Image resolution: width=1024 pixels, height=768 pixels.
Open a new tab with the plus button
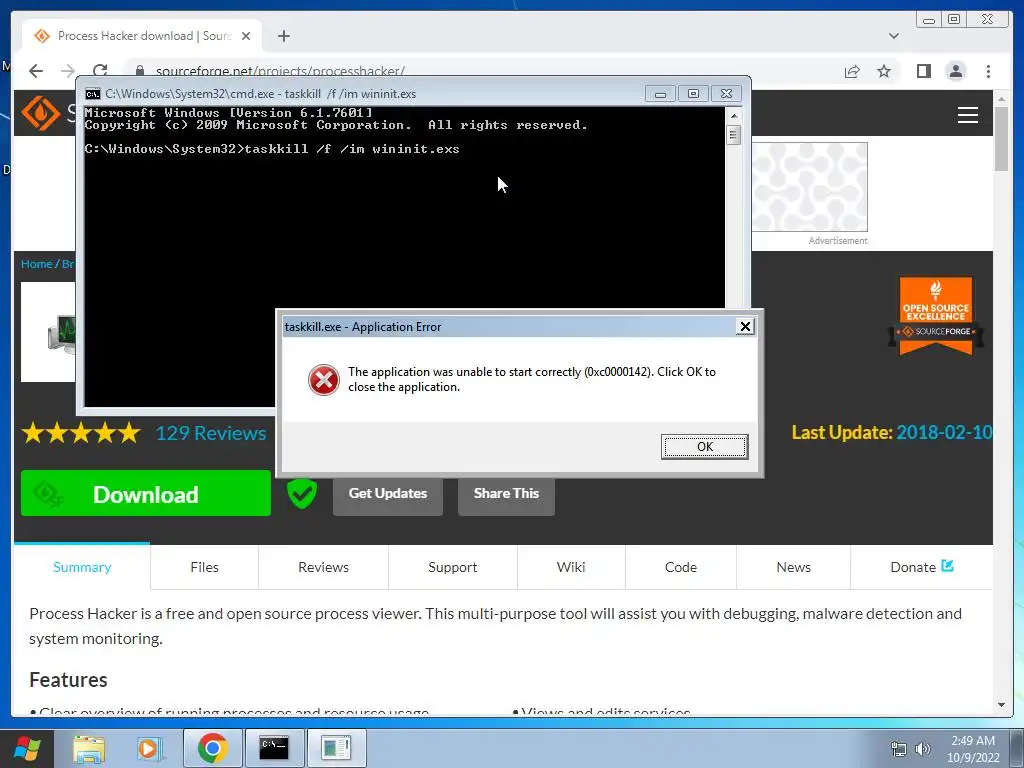click(283, 36)
